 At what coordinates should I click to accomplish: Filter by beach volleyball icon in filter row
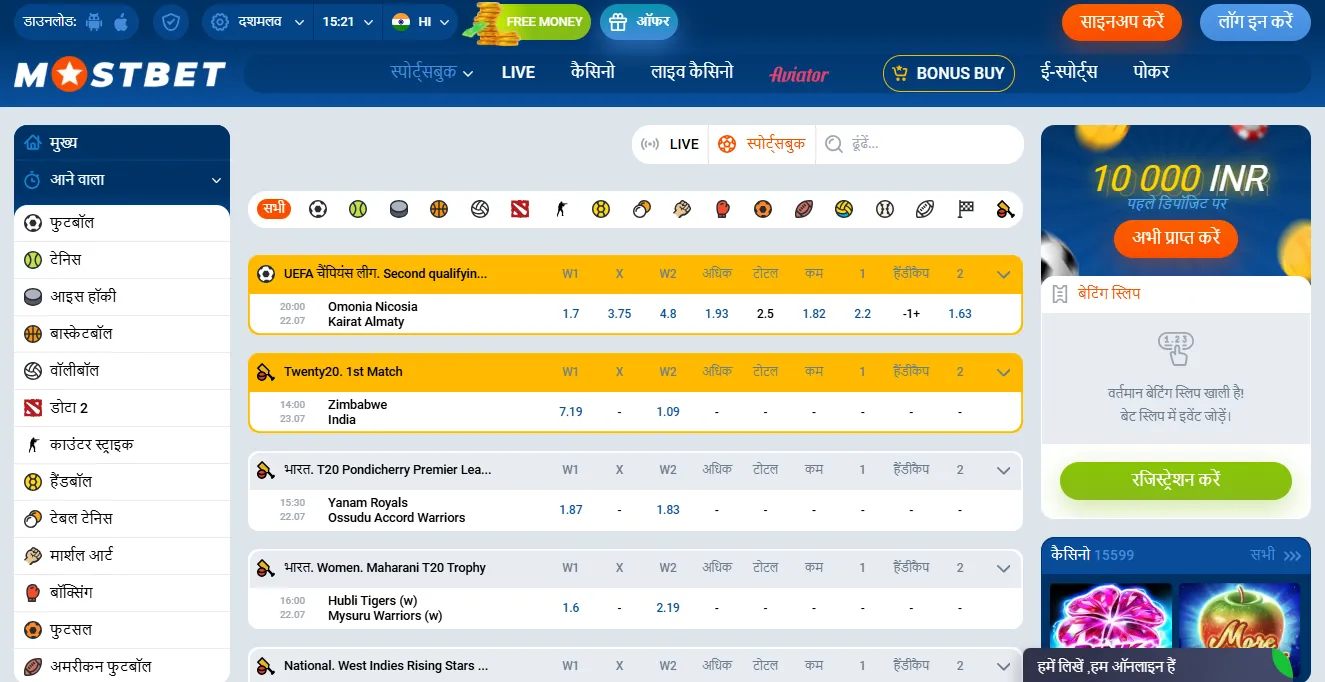click(x=844, y=209)
